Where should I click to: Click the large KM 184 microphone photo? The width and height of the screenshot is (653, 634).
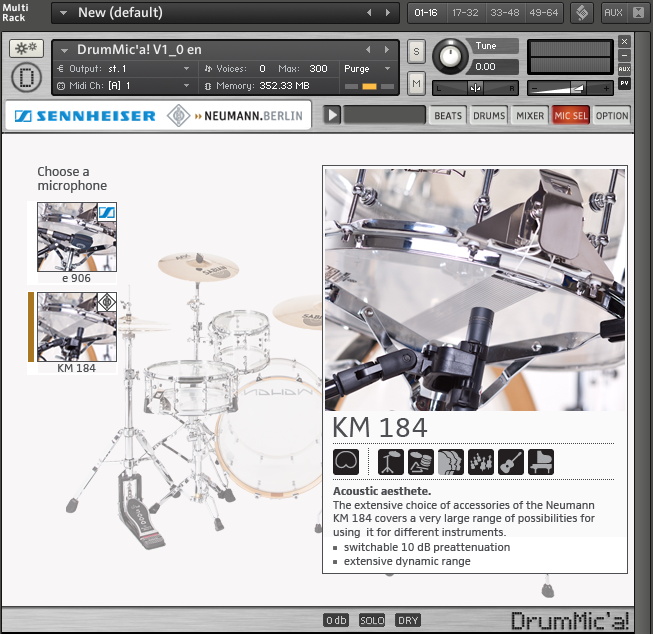[x=475, y=290]
